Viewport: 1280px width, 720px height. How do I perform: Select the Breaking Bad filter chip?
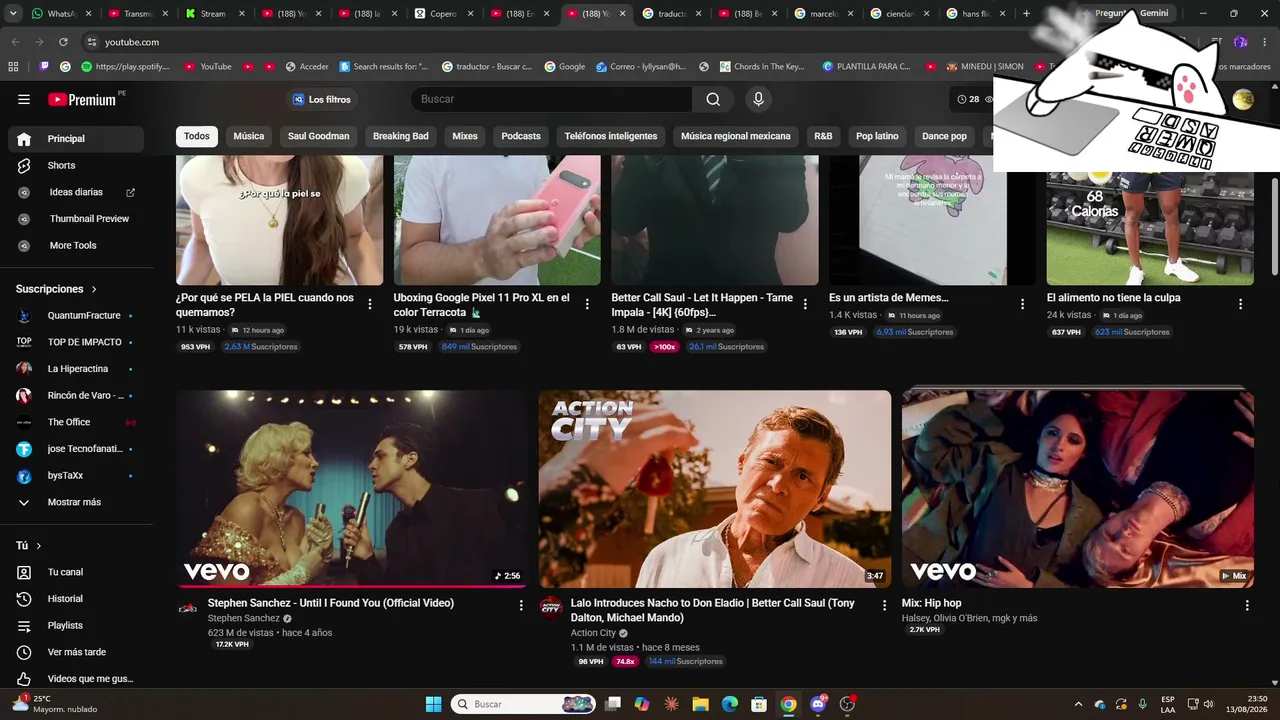click(401, 136)
